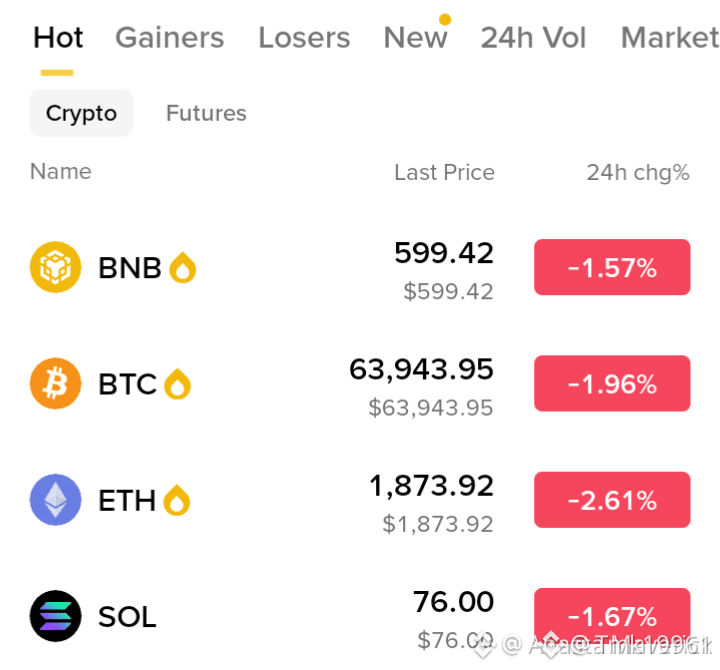This screenshot has width=720, height=670.
Task: Open the BTC price 63,943.95
Action: coord(421,369)
